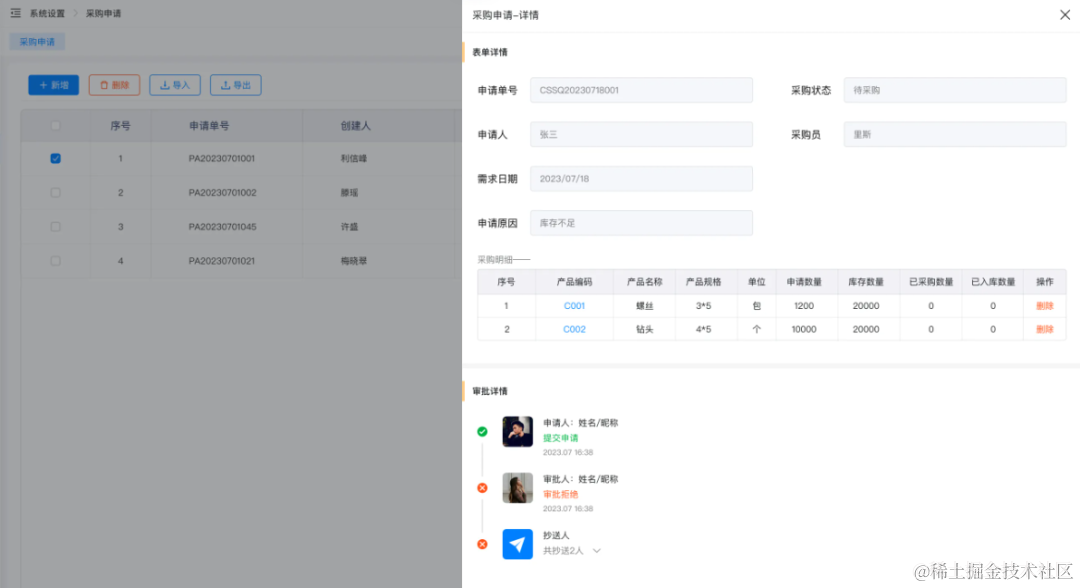Click the 创建人 column header
The image size is (1080, 588).
[355, 125]
